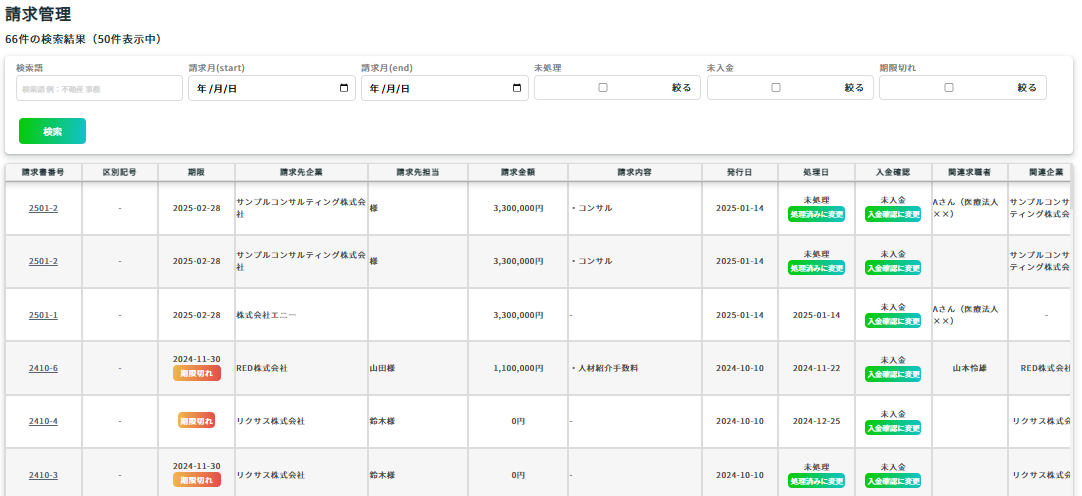
Task: Click the 請求書番号 column header
Action: (x=43, y=172)
